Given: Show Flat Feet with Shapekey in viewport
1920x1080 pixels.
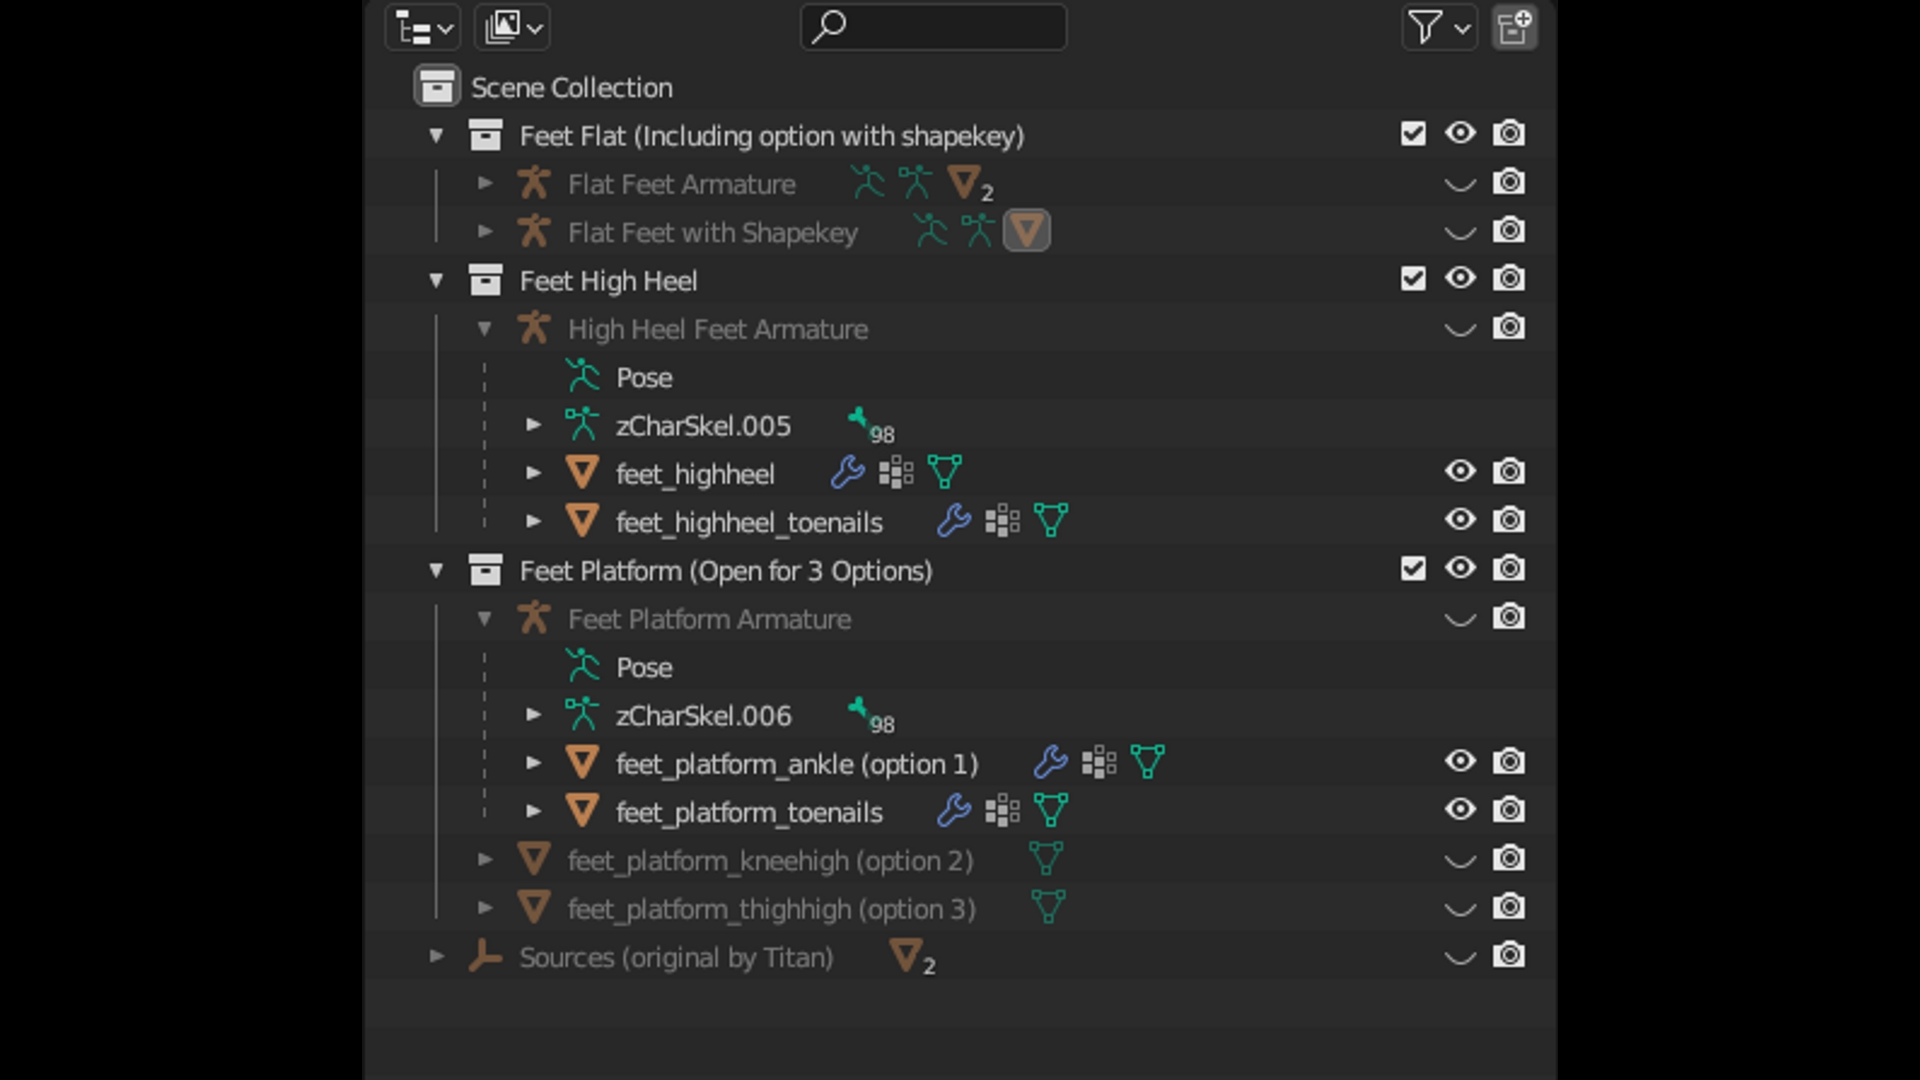Looking at the screenshot, I should [x=1460, y=232].
